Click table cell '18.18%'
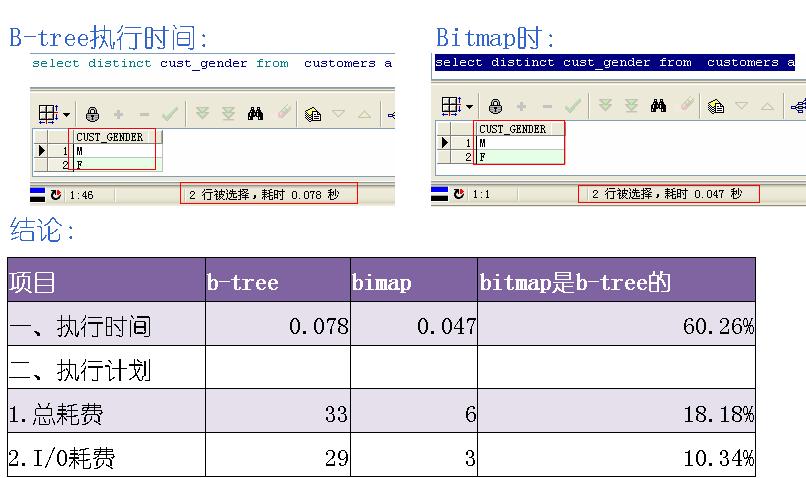Viewport: 806px width, 478px height. [x=719, y=414]
